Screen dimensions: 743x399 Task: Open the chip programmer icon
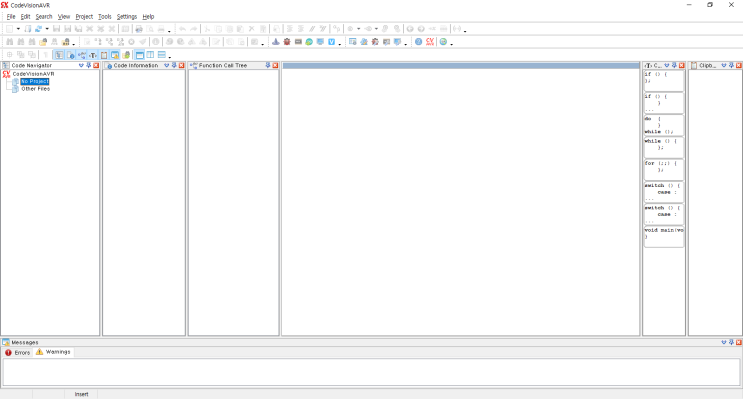[x=298, y=42]
